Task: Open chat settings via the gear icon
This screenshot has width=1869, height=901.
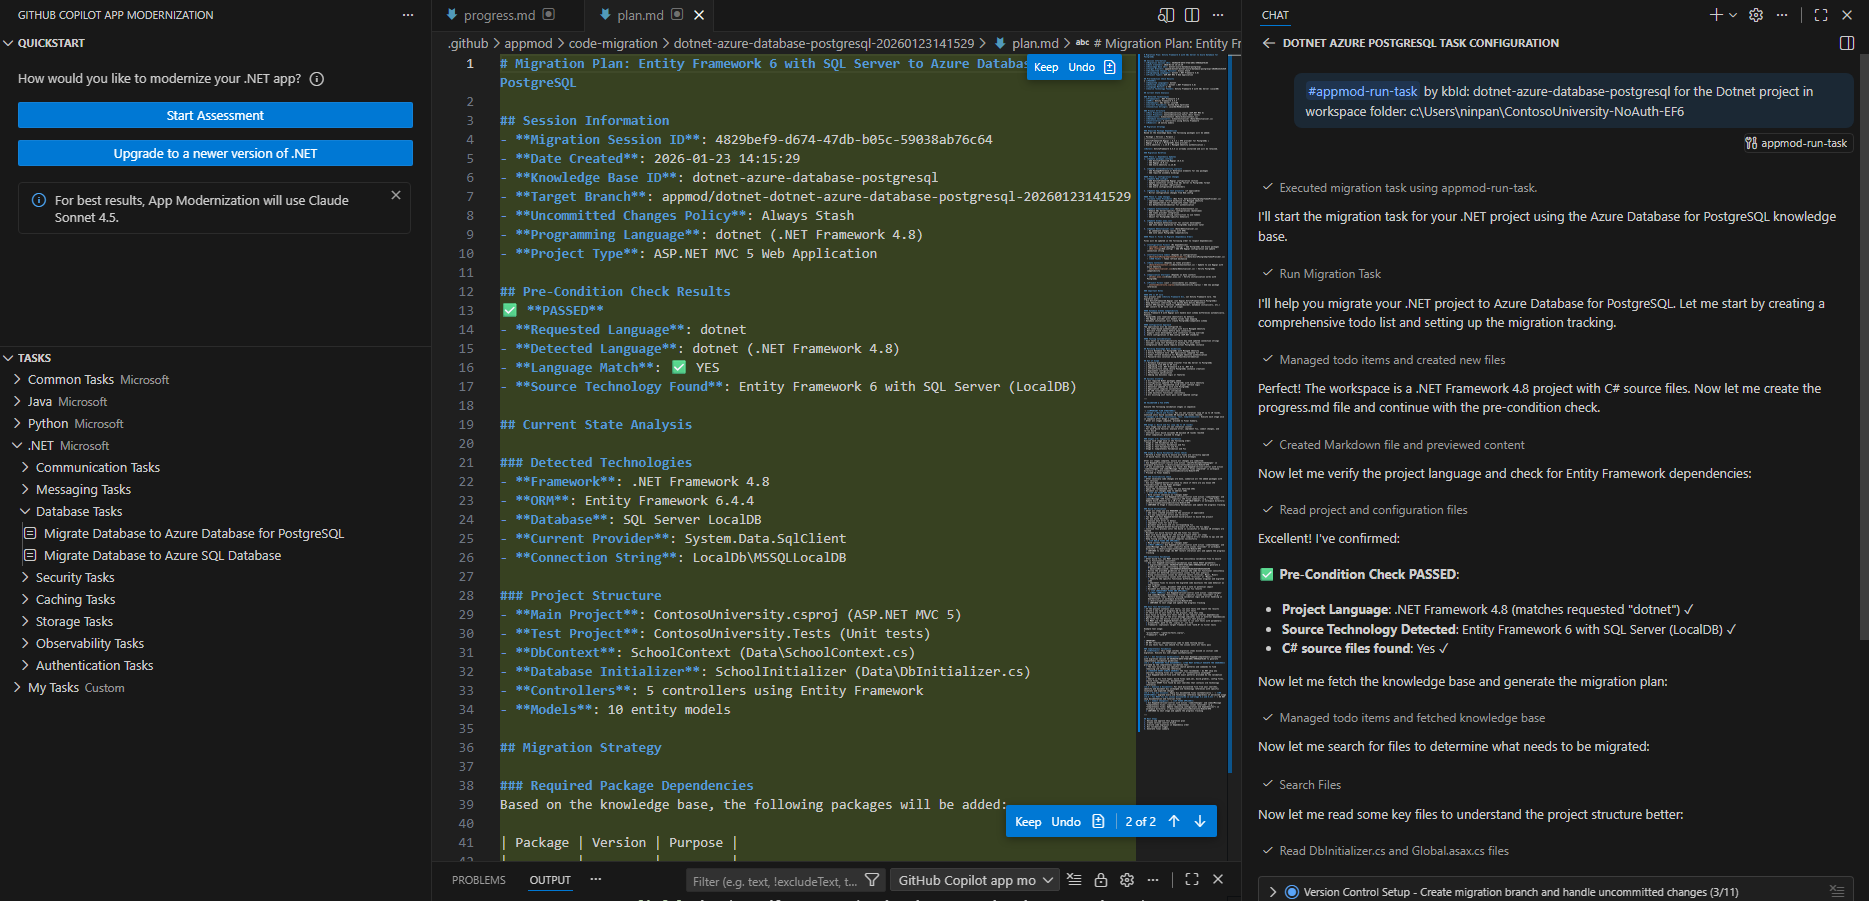Action: (x=1755, y=15)
